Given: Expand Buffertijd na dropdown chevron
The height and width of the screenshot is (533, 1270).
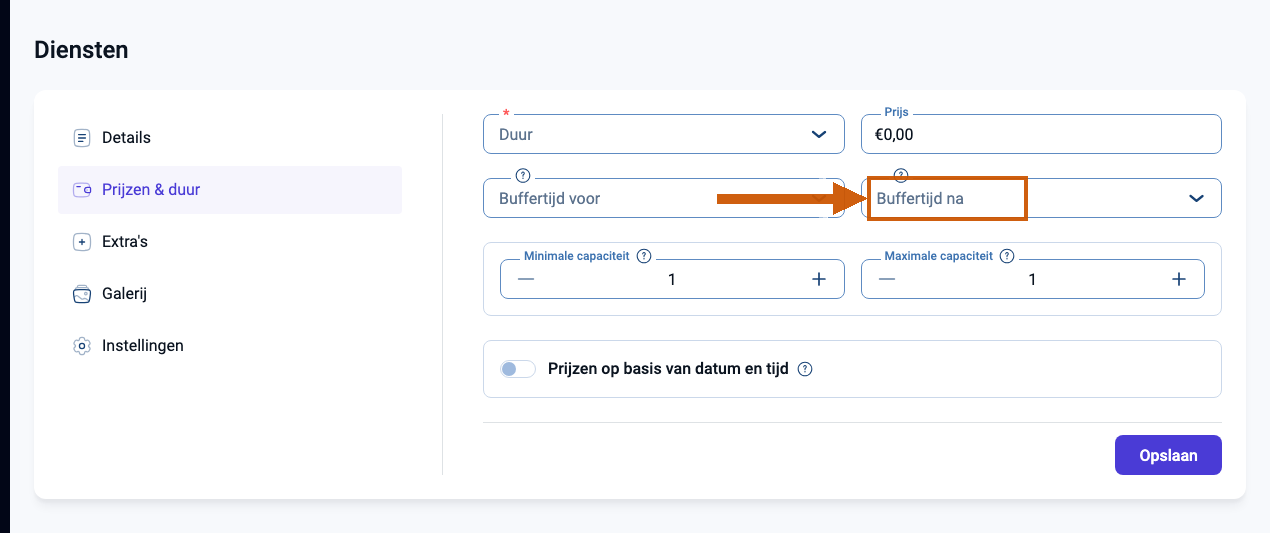Looking at the screenshot, I should (1197, 198).
